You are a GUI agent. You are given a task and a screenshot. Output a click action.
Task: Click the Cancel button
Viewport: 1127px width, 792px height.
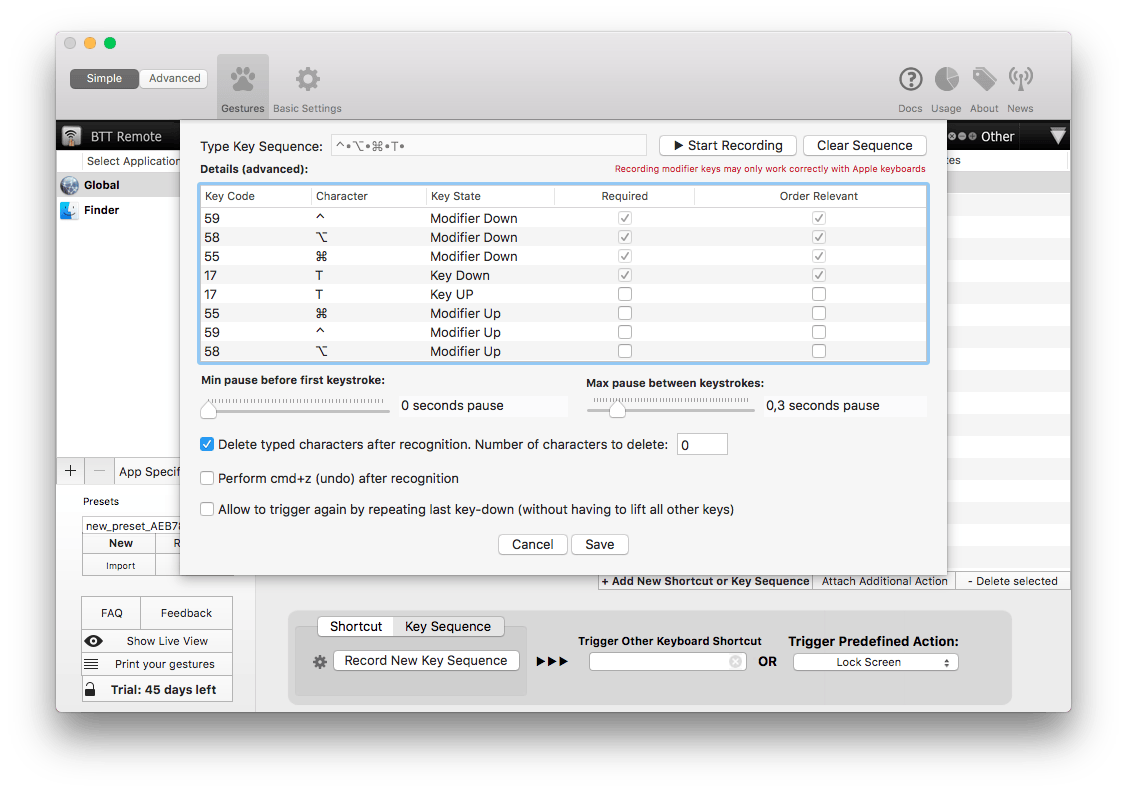pyautogui.click(x=533, y=544)
